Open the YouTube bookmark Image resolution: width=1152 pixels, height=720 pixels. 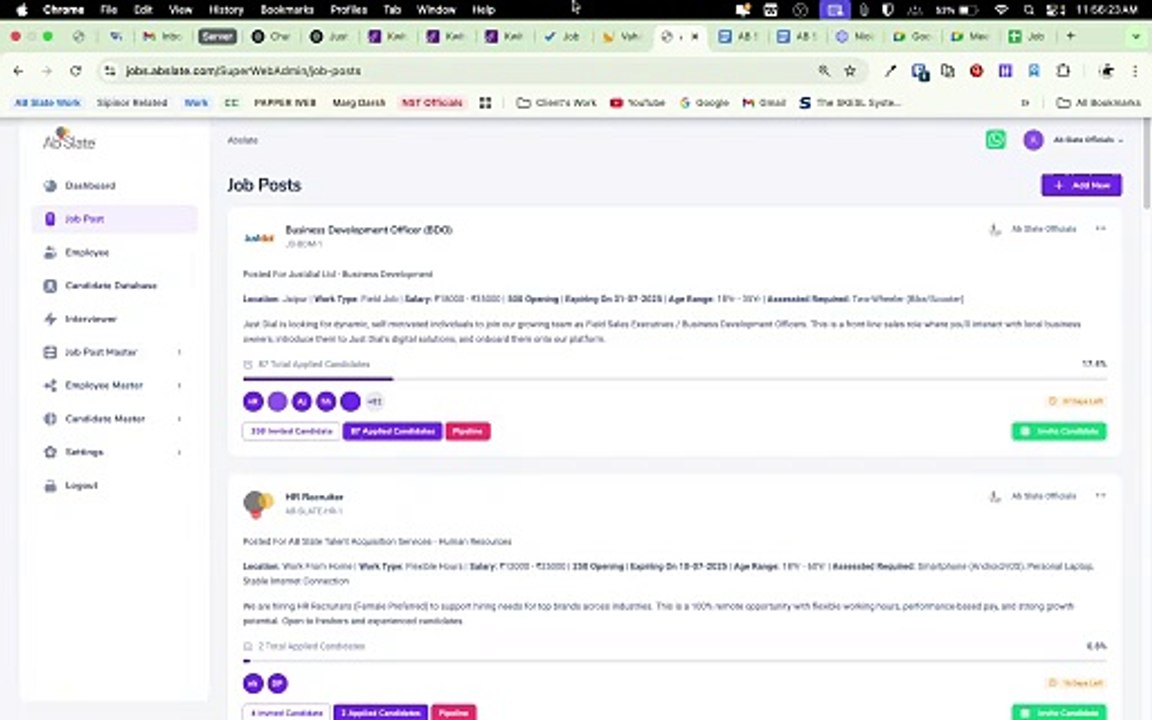[x=637, y=103]
